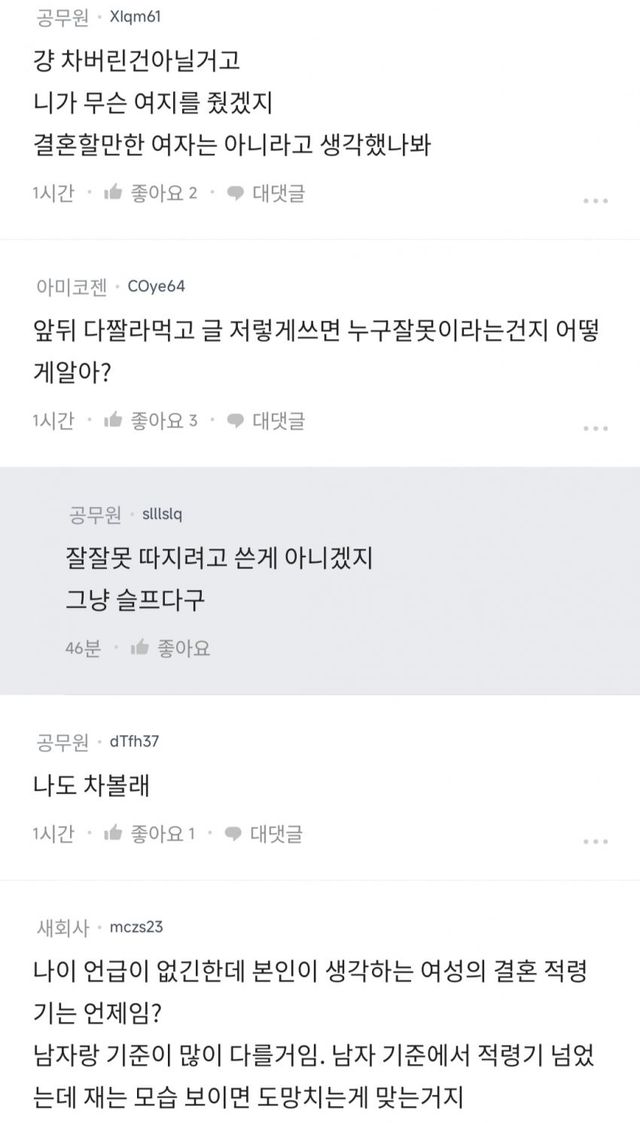
Task: Open the three-dot menu on COye64's comment
Action: point(595,428)
